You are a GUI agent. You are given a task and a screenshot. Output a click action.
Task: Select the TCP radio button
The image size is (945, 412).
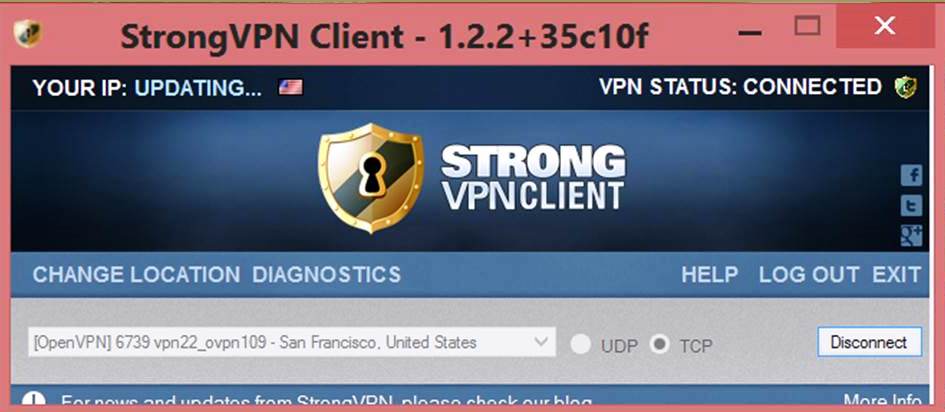(660, 345)
